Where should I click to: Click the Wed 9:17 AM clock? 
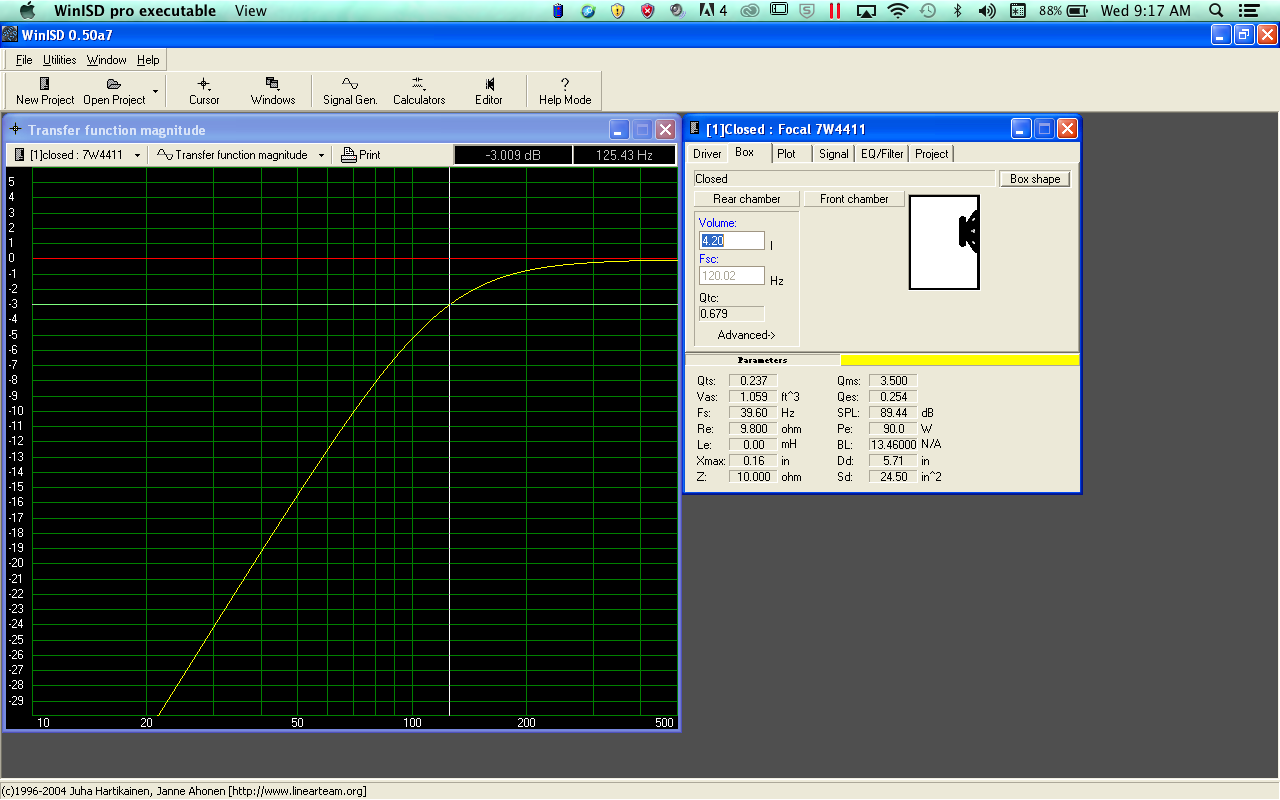pyautogui.click(x=1145, y=11)
